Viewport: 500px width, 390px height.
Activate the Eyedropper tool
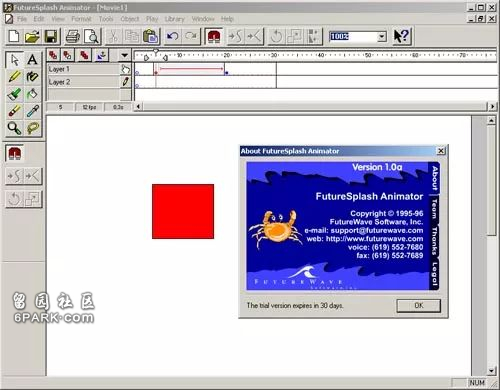[x=32, y=111]
